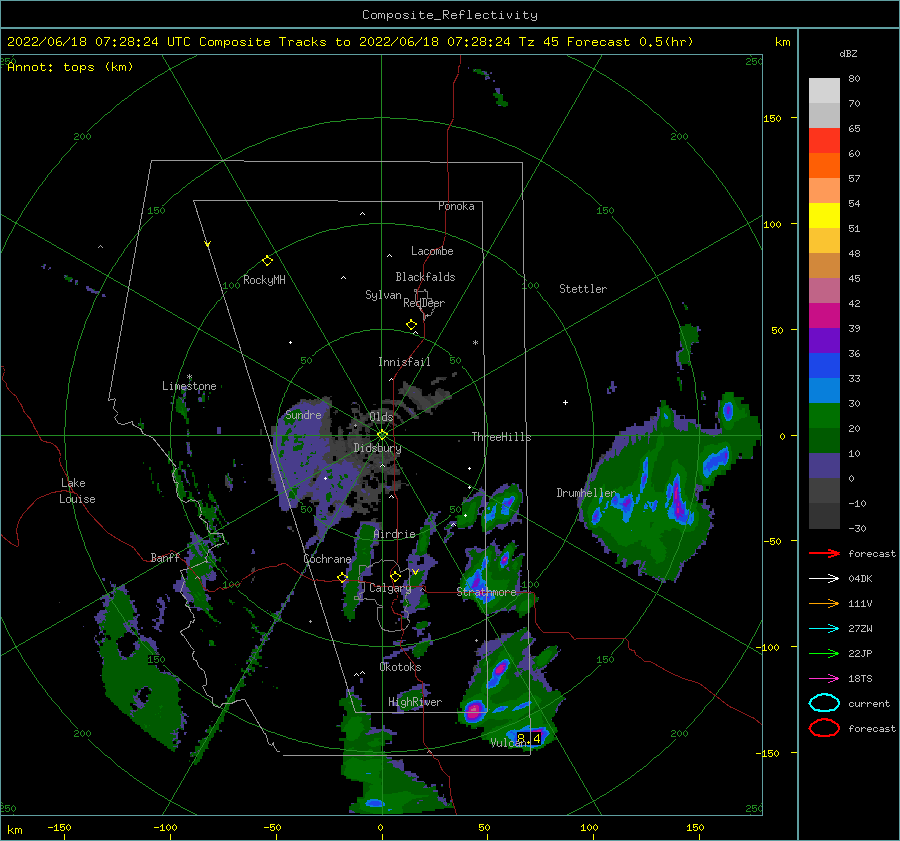Select the white 04DK track arrow
The height and width of the screenshot is (841, 900).
(x=824, y=579)
